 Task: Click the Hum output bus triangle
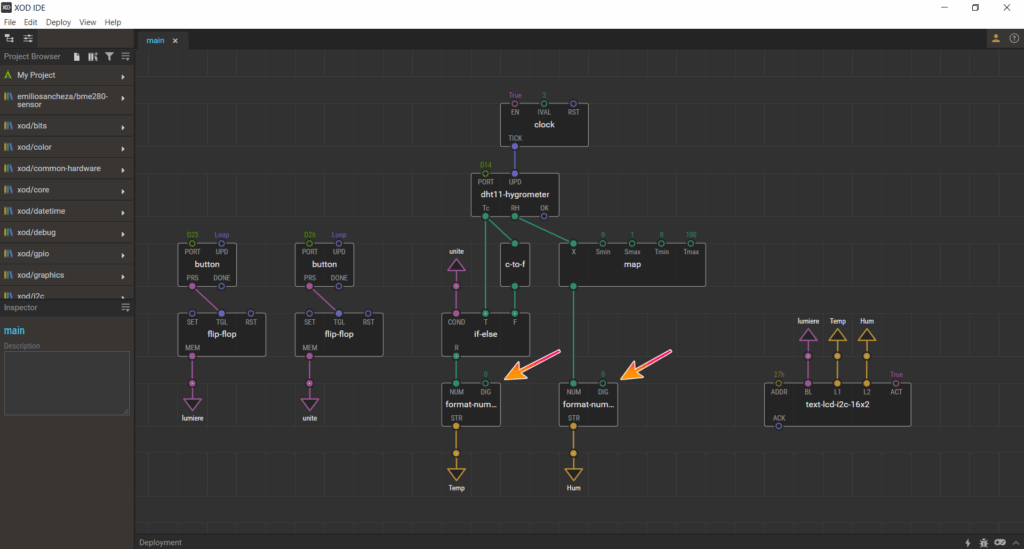pyautogui.click(x=573, y=473)
